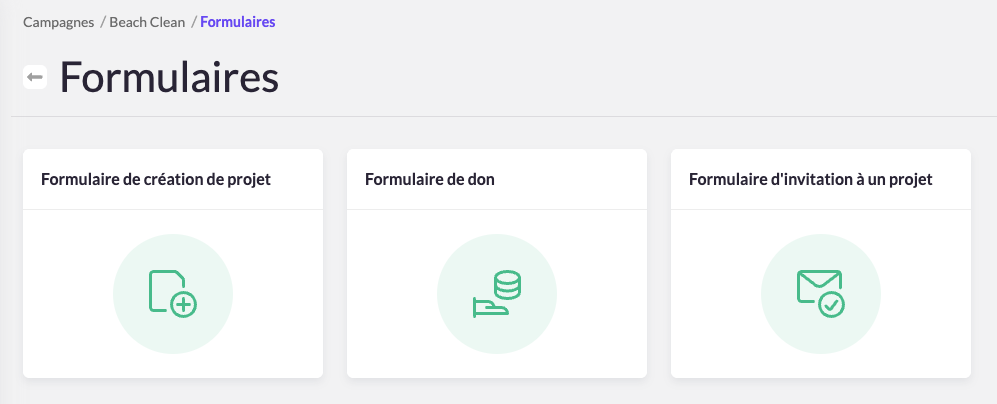
Task: Click the purple Formulaires breadcrumb
Action: click(x=238, y=22)
